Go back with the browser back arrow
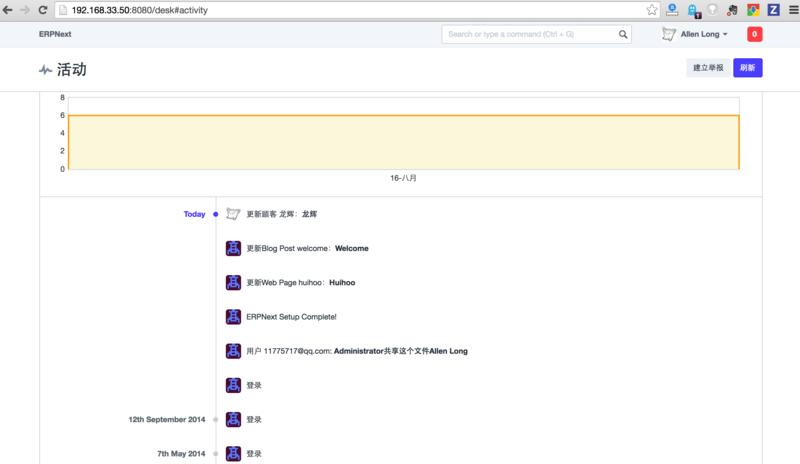The height and width of the screenshot is (464, 800). click(8, 10)
